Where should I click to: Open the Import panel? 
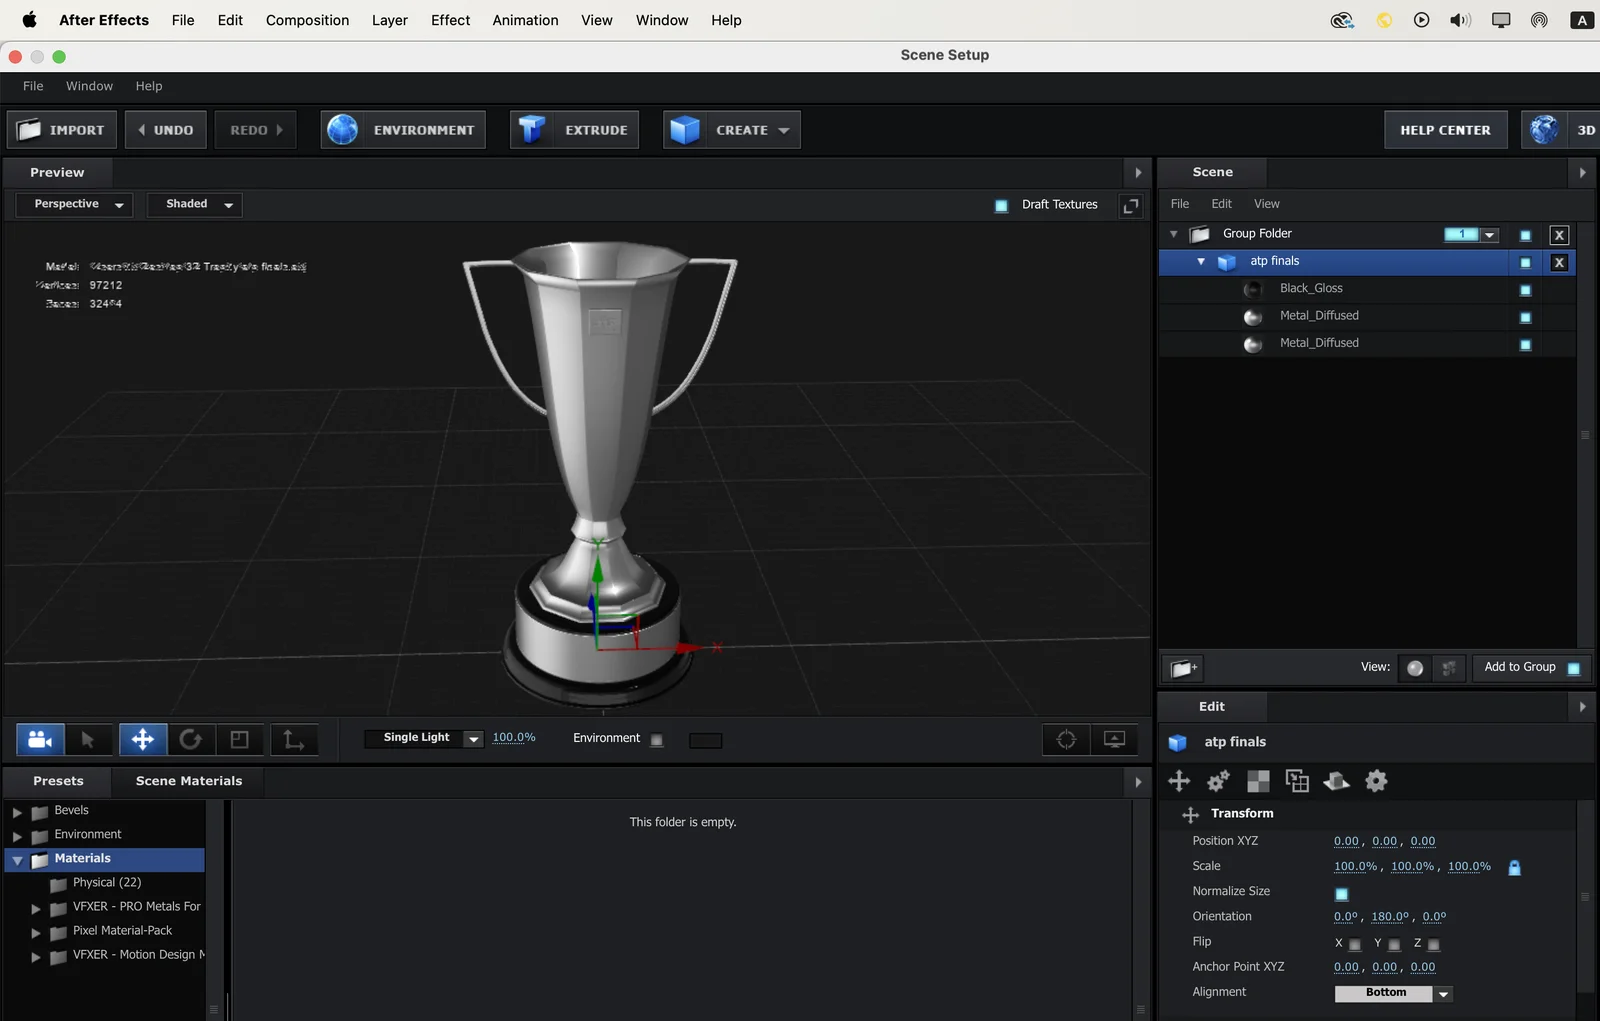coord(61,129)
